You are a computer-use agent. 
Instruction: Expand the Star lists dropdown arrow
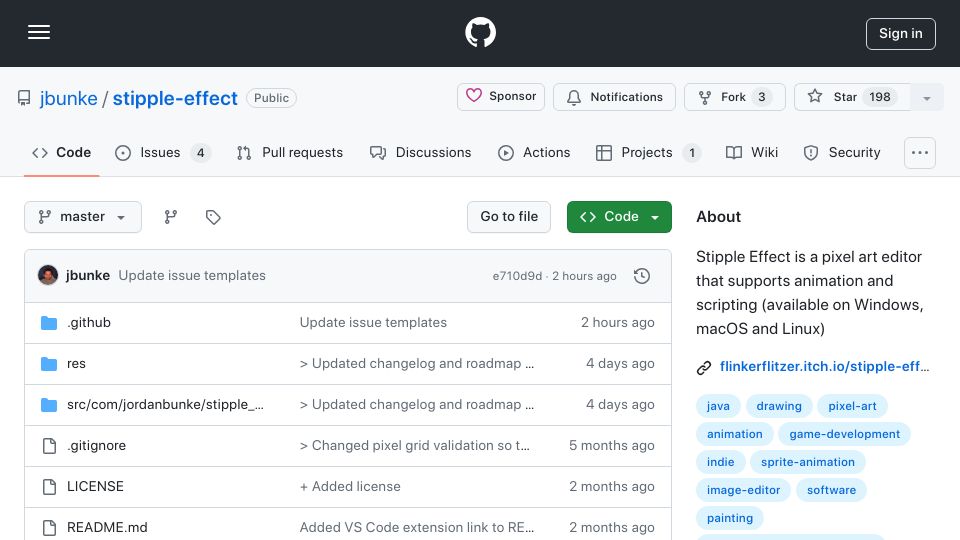click(x=926, y=97)
